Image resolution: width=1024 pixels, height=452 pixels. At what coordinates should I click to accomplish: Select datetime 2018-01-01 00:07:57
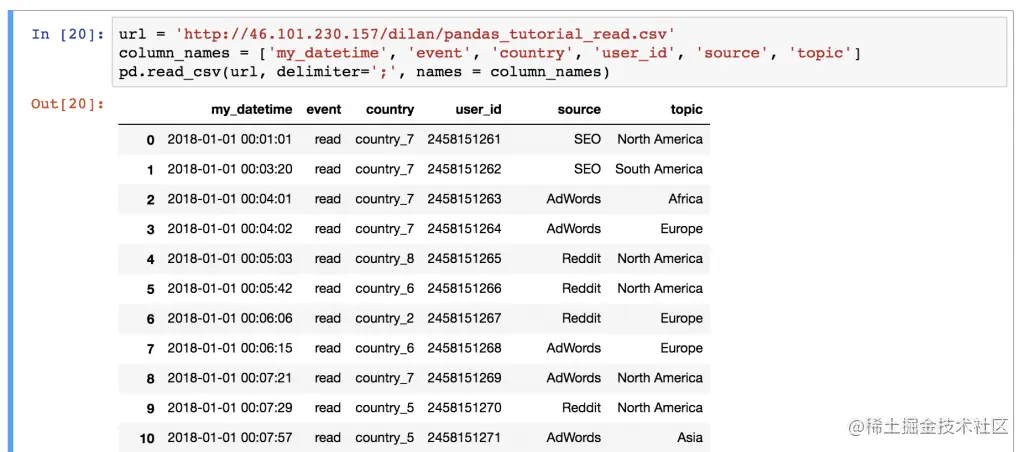(x=230, y=438)
